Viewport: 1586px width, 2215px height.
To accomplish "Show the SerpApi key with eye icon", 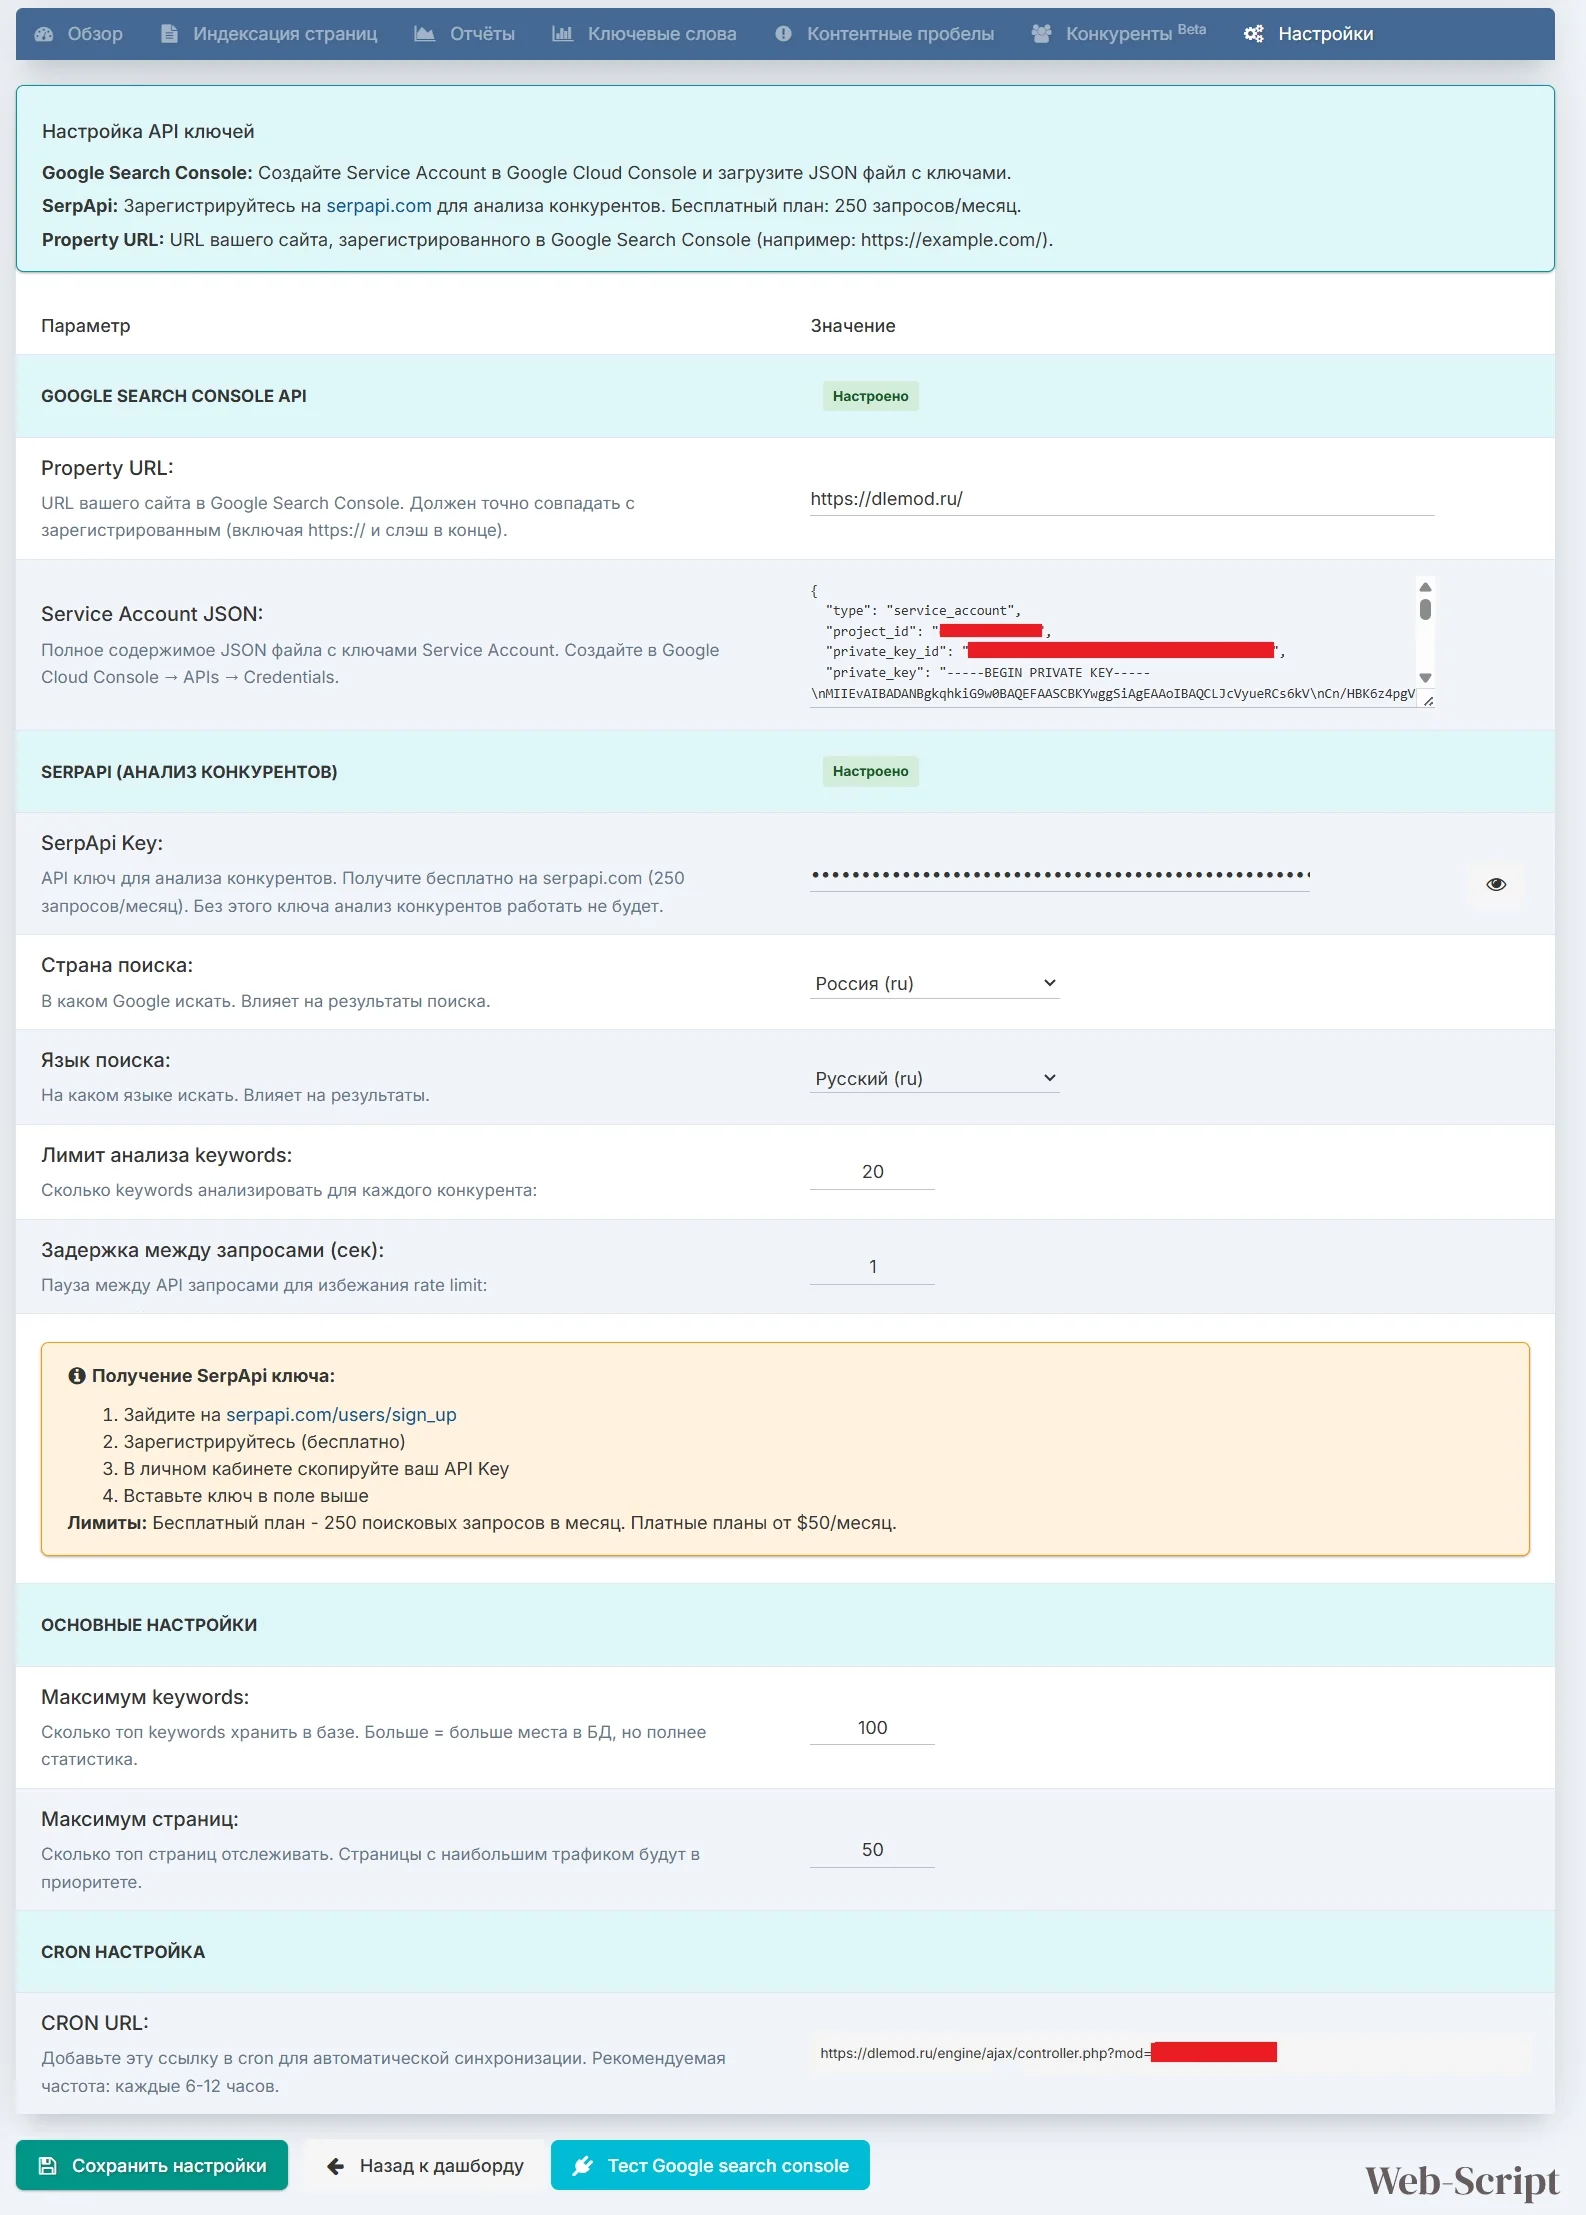I will click(x=1495, y=884).
